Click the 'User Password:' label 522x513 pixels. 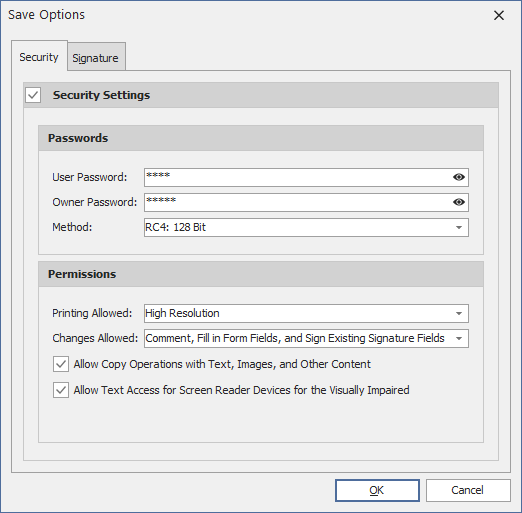tap(90, 177)
